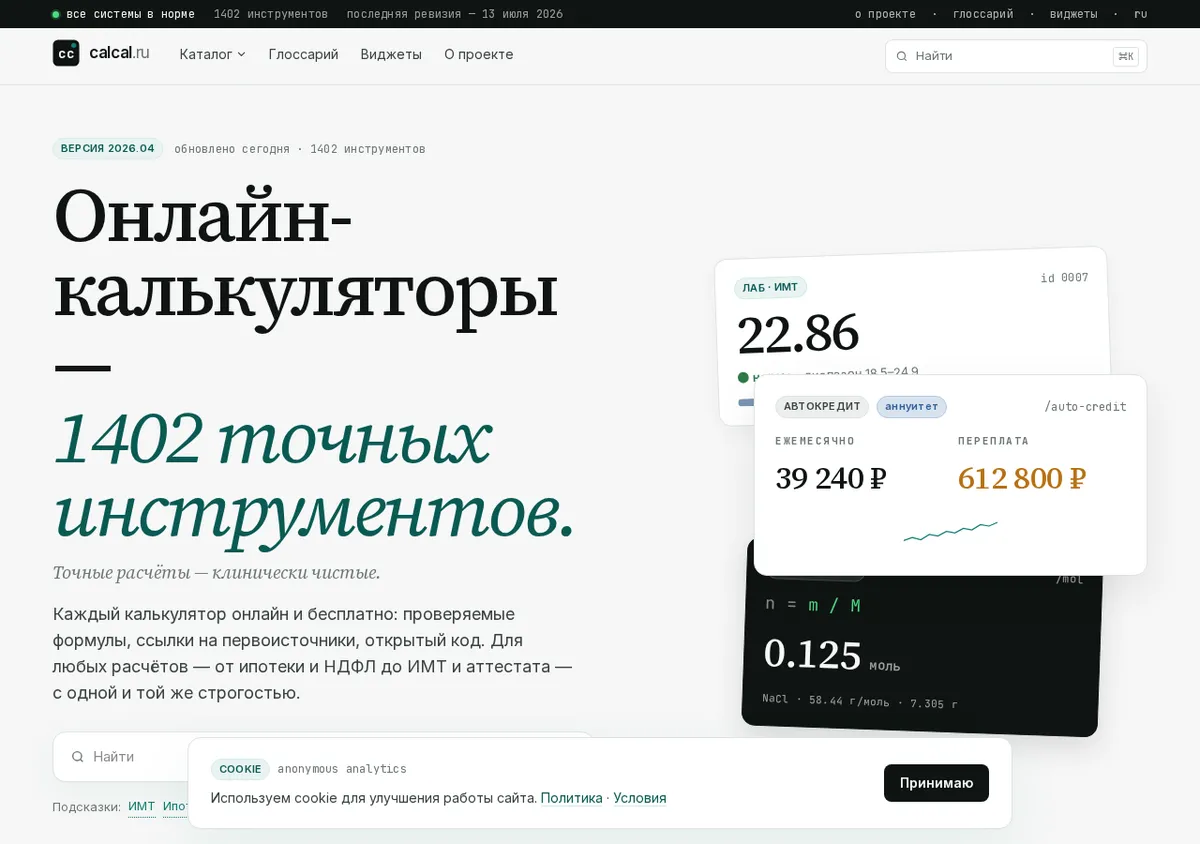Click the ИМТ suggestion link
Viewport: 1200px width, 844px height.
pos(142,807)
